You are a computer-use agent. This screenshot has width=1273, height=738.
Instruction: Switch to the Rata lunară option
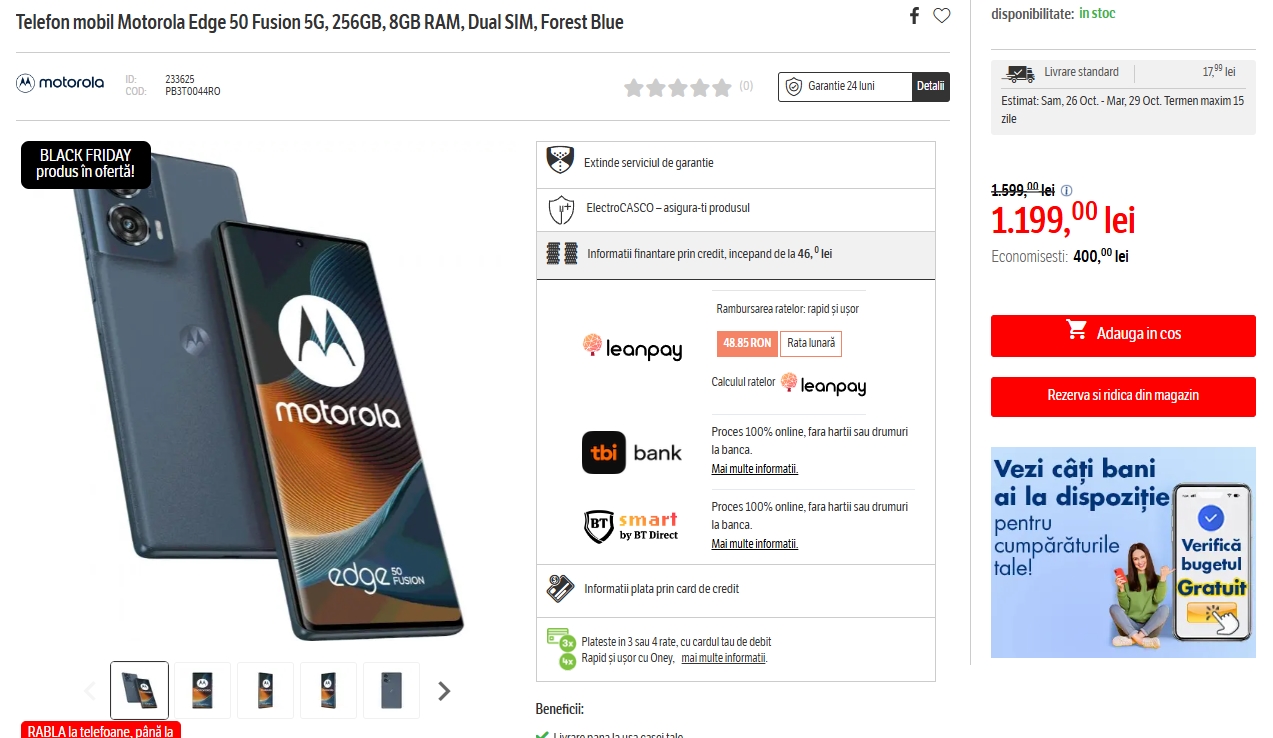coord(810,343)
